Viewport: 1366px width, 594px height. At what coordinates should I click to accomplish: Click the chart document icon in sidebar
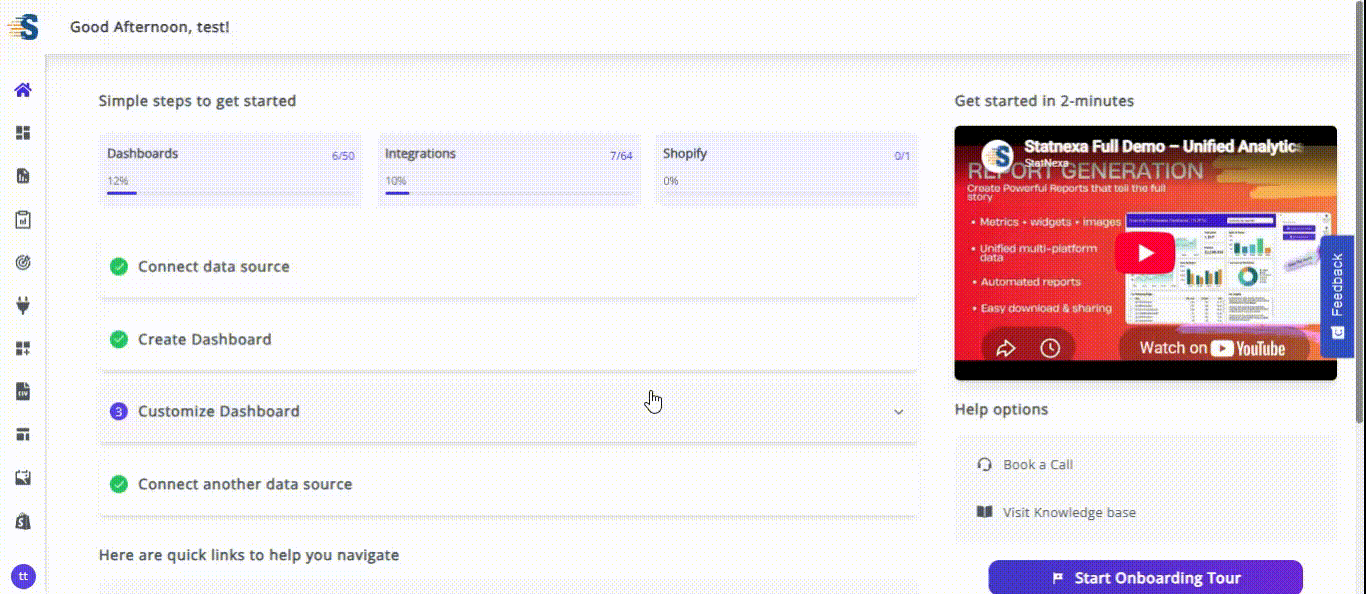coord(23,176)
